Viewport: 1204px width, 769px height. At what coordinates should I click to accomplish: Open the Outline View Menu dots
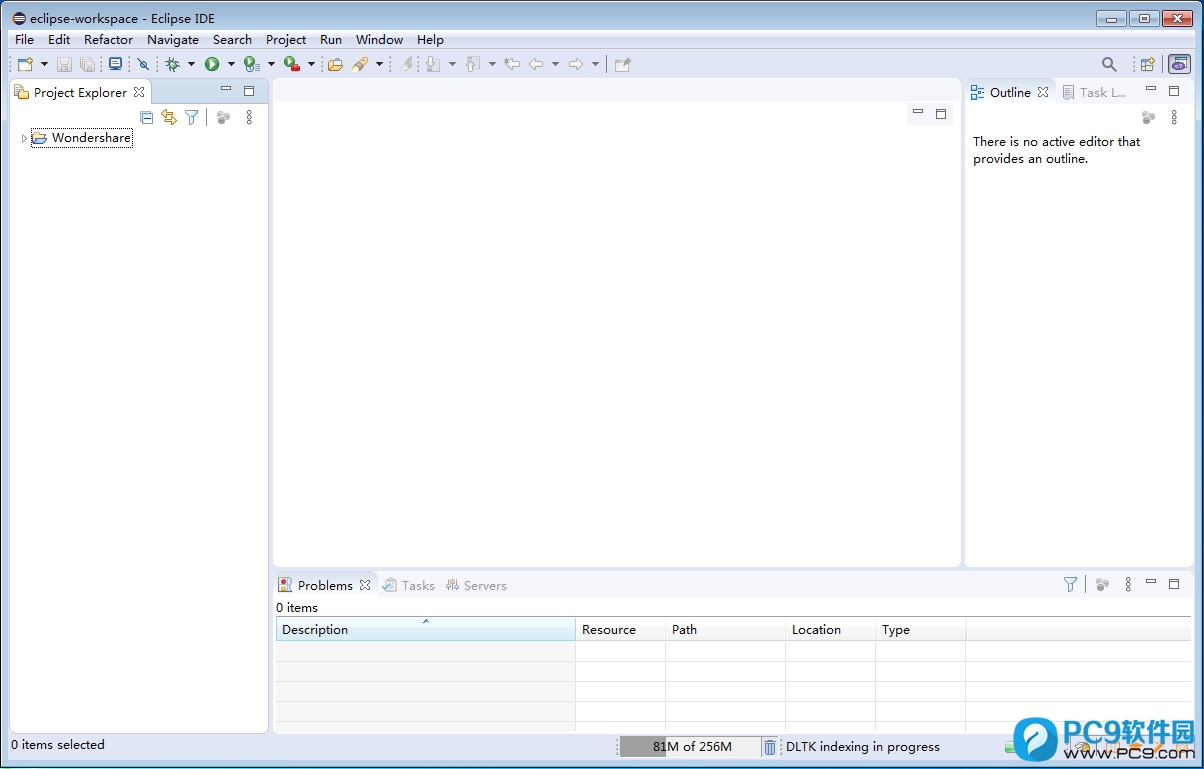click(x=1174, y=117)
